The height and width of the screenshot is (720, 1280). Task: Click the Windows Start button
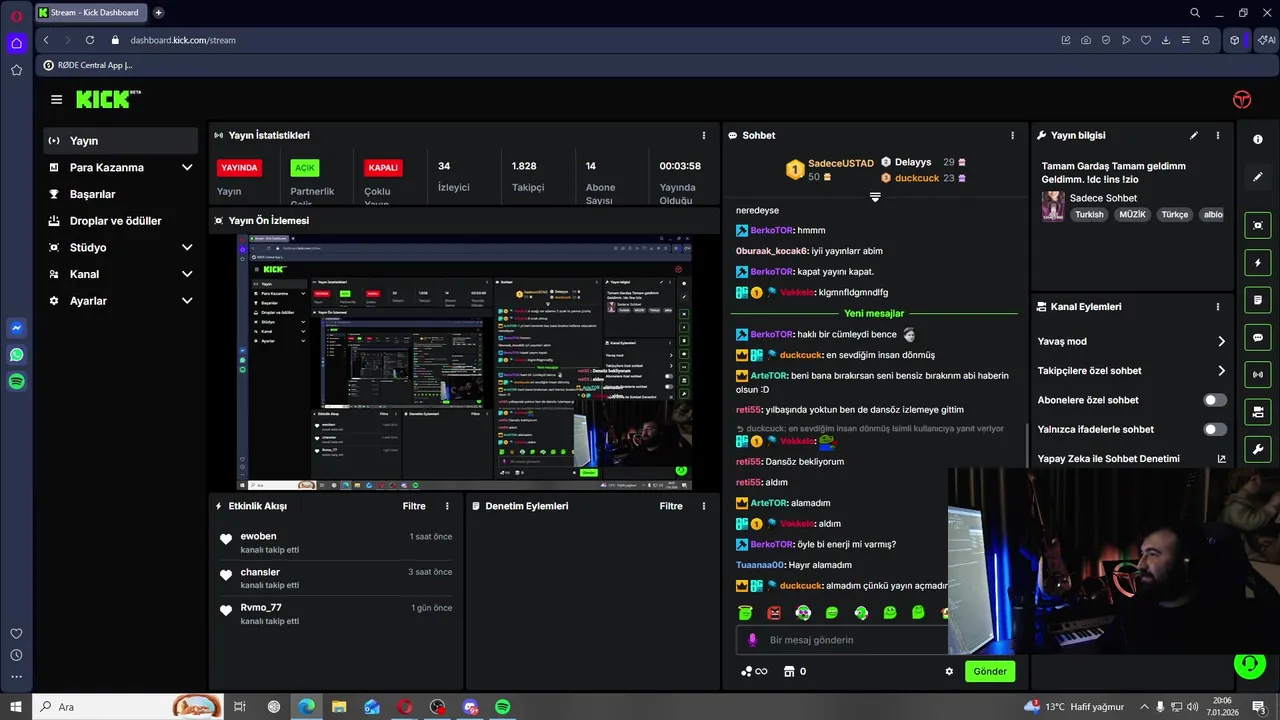[x=16, y=707]
